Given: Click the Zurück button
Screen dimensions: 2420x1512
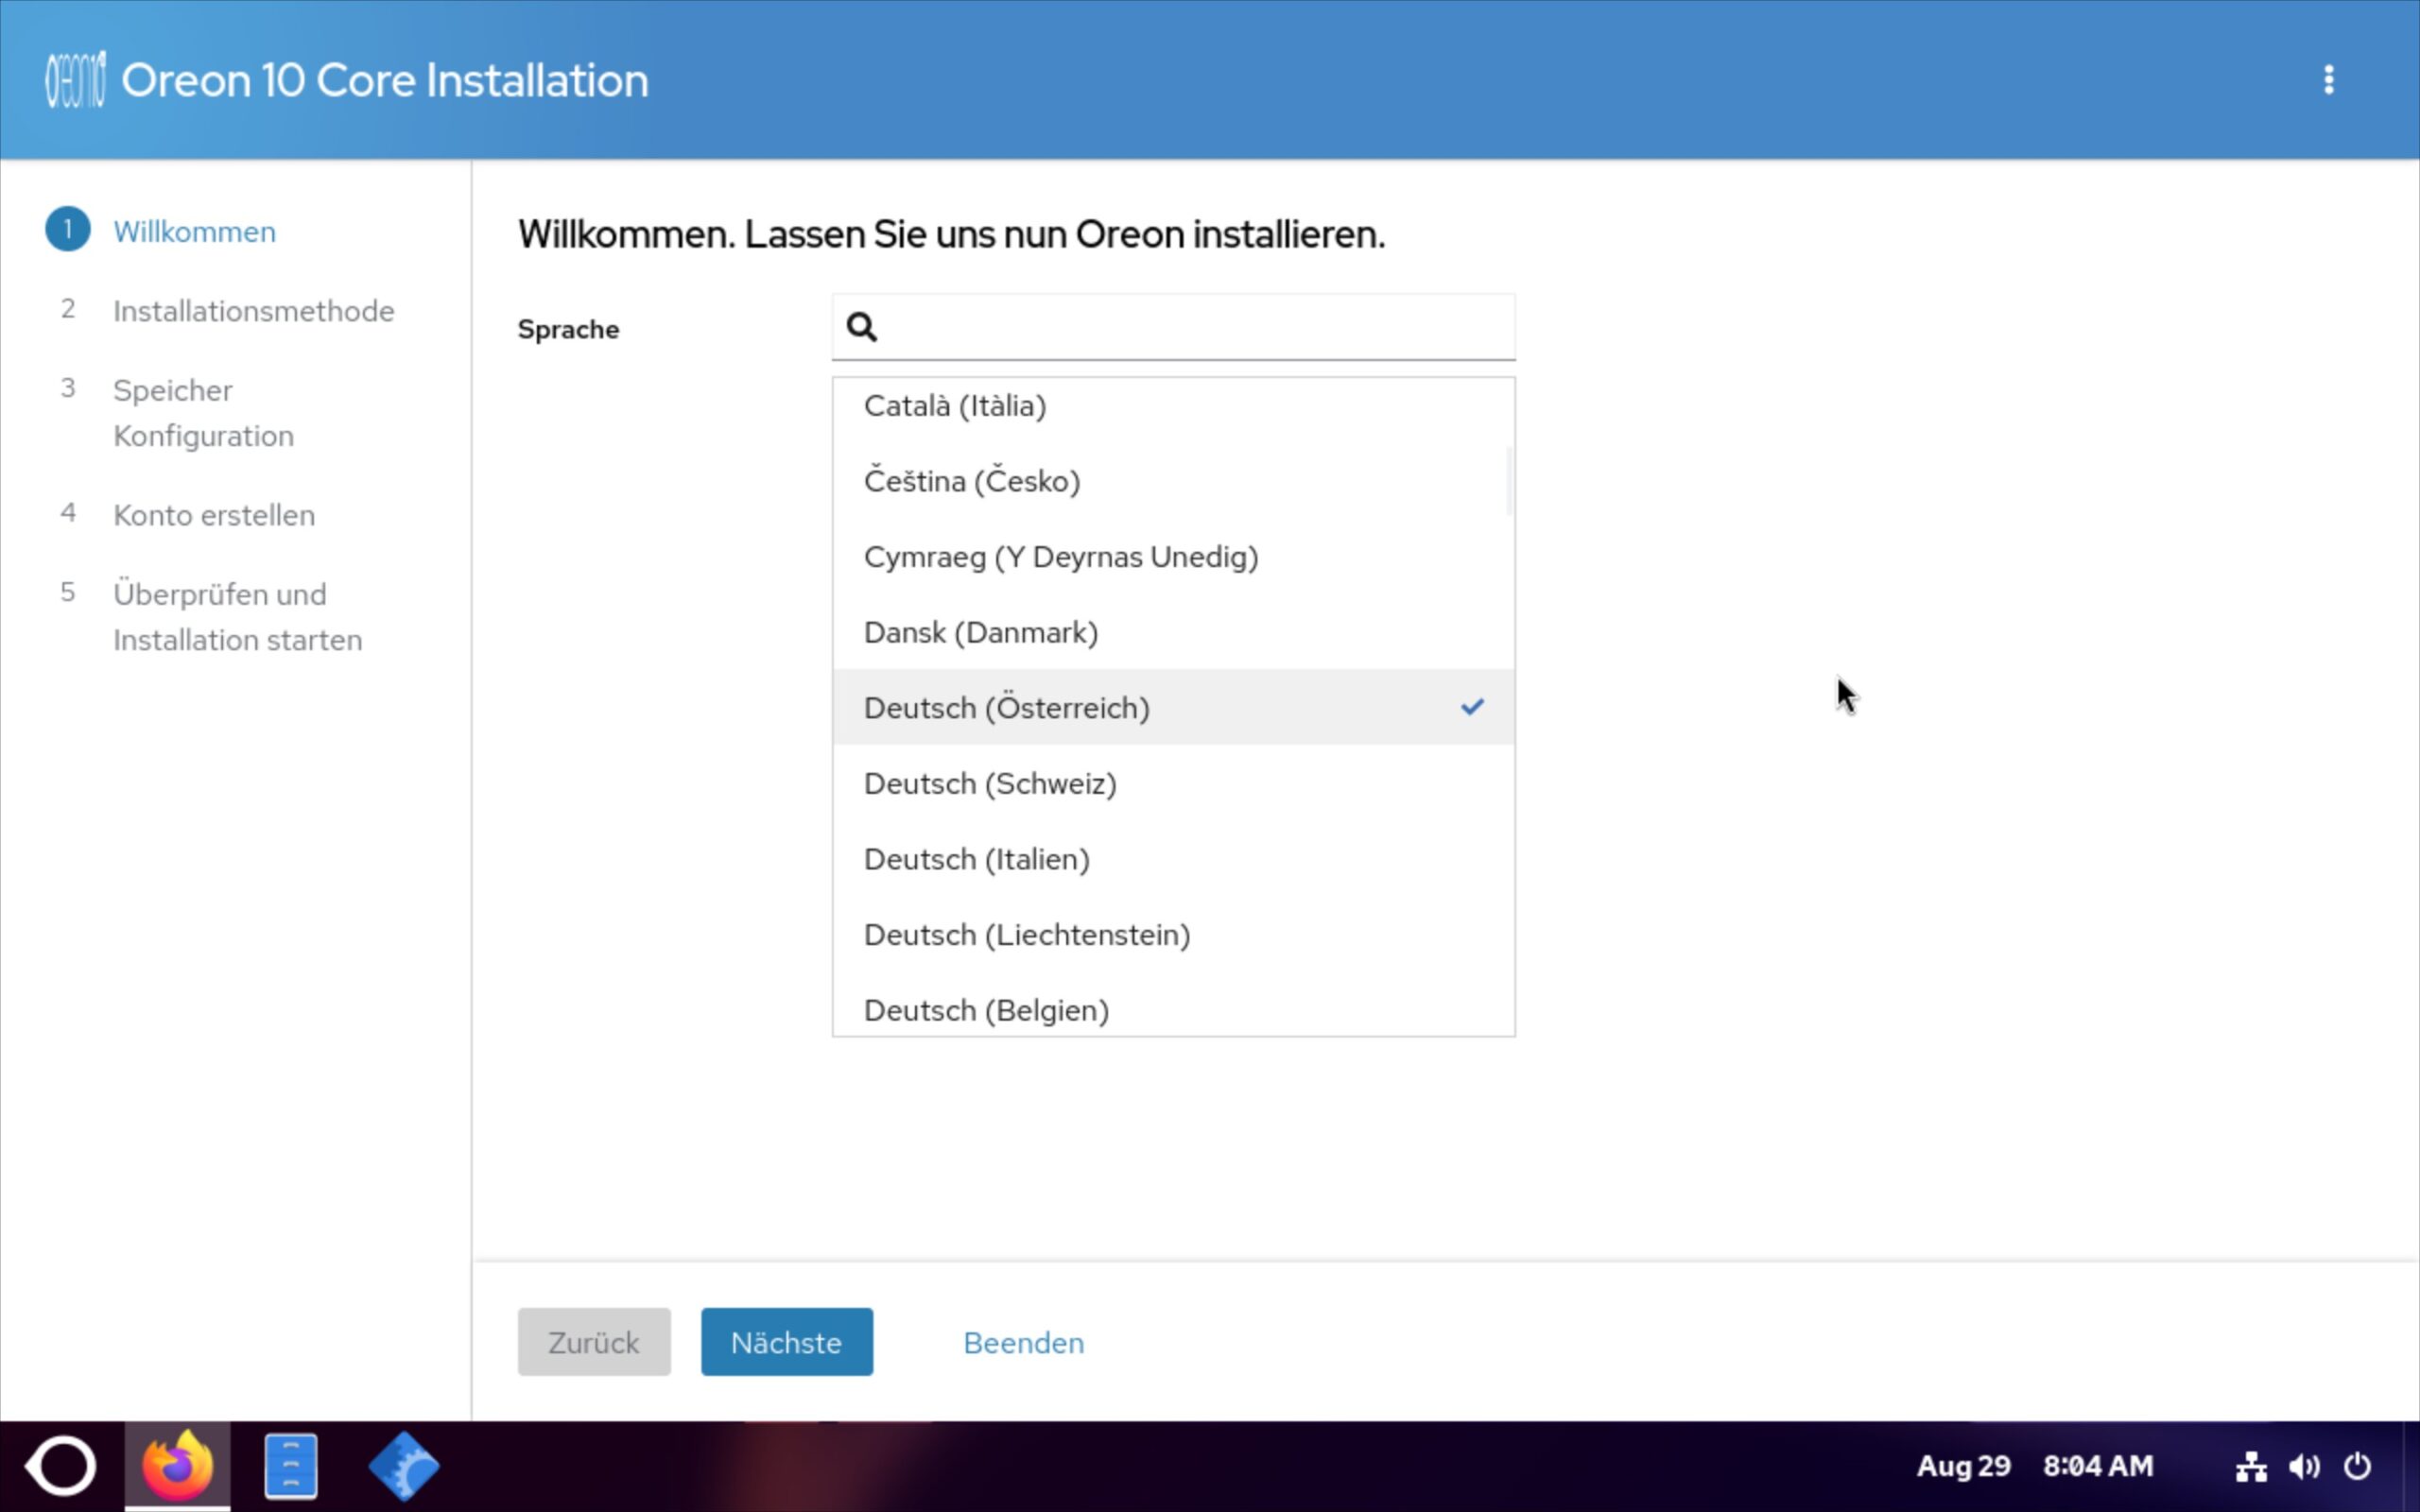Looking at the screenshot, I should coord(594,1342).
